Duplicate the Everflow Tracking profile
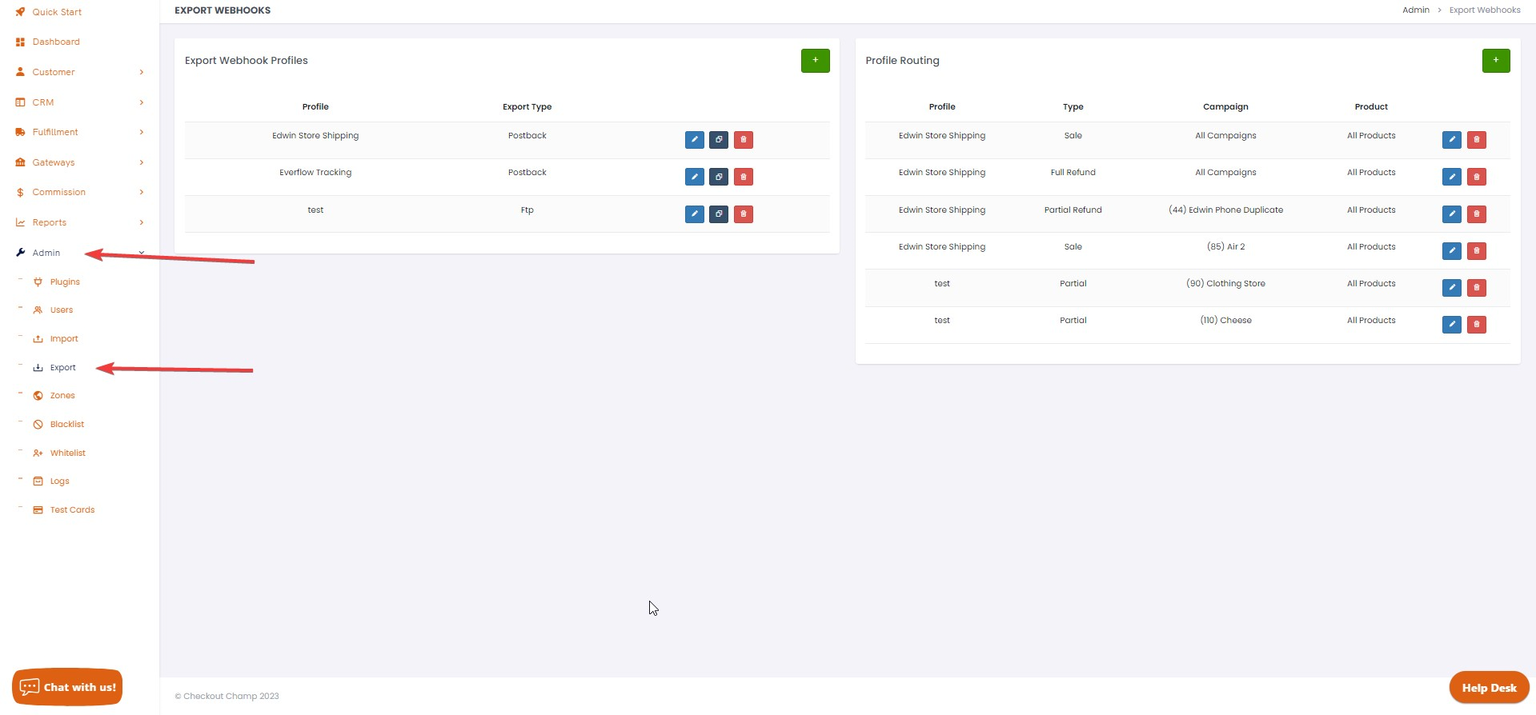The height and width of the screenshot is (715, 1536). point(718,176)
